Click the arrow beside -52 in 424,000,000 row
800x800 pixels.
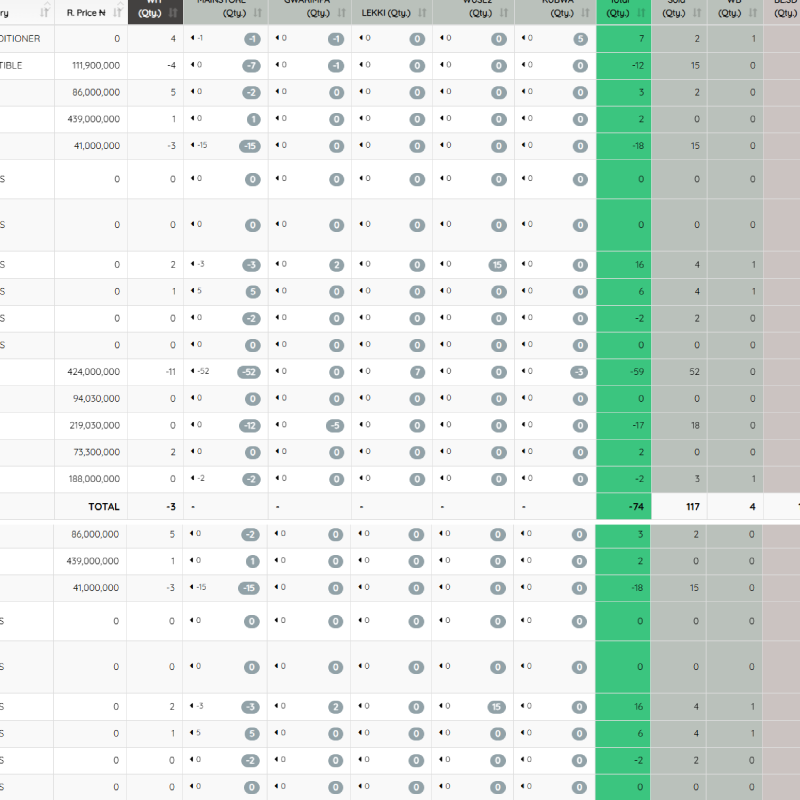pyautogui.click(x=193, y=371)
